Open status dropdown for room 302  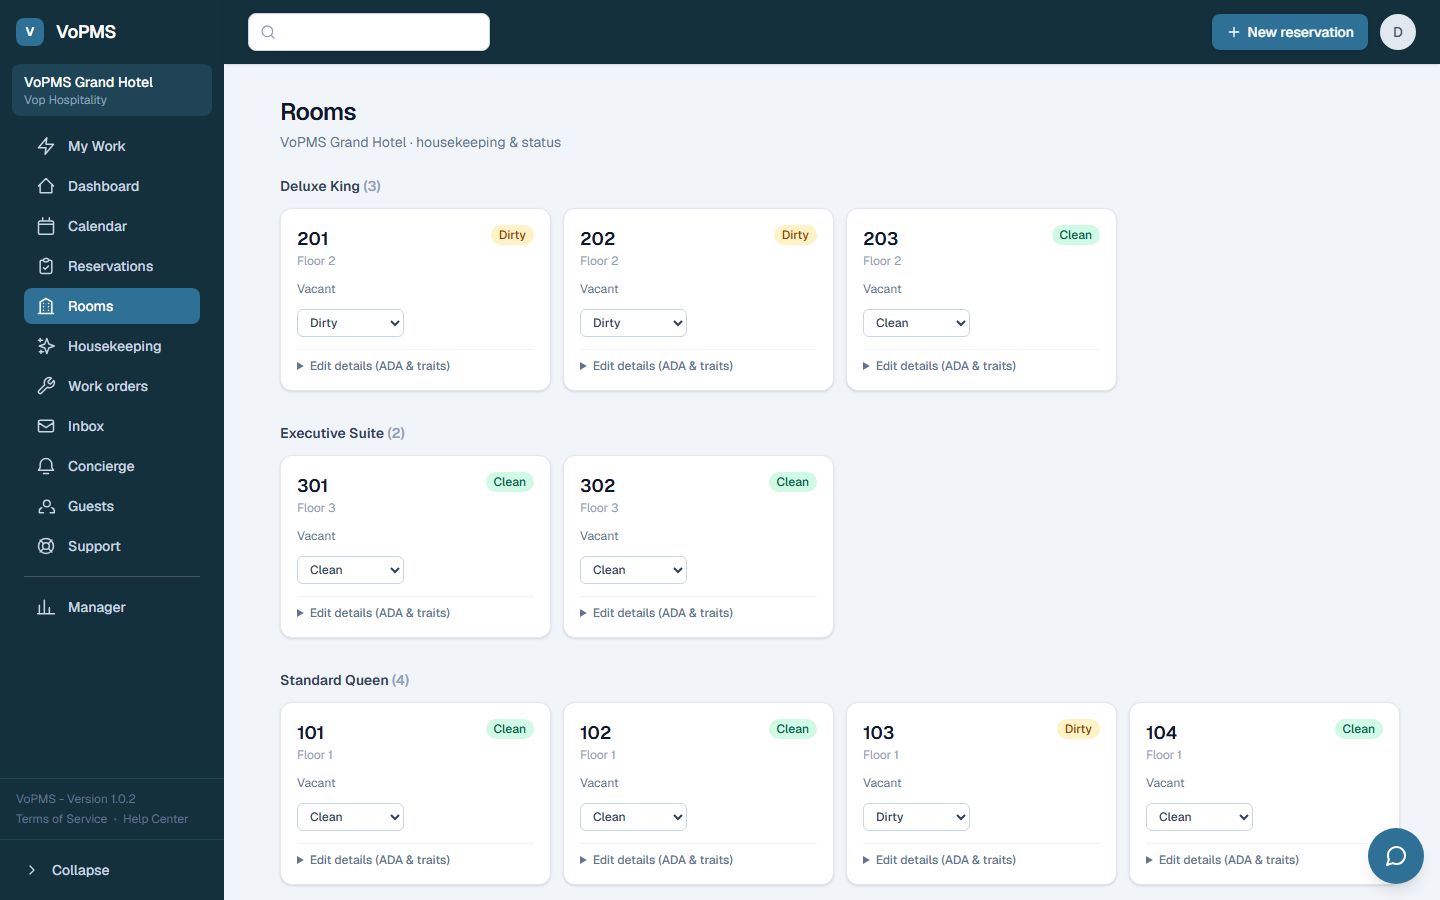point(633,570)
